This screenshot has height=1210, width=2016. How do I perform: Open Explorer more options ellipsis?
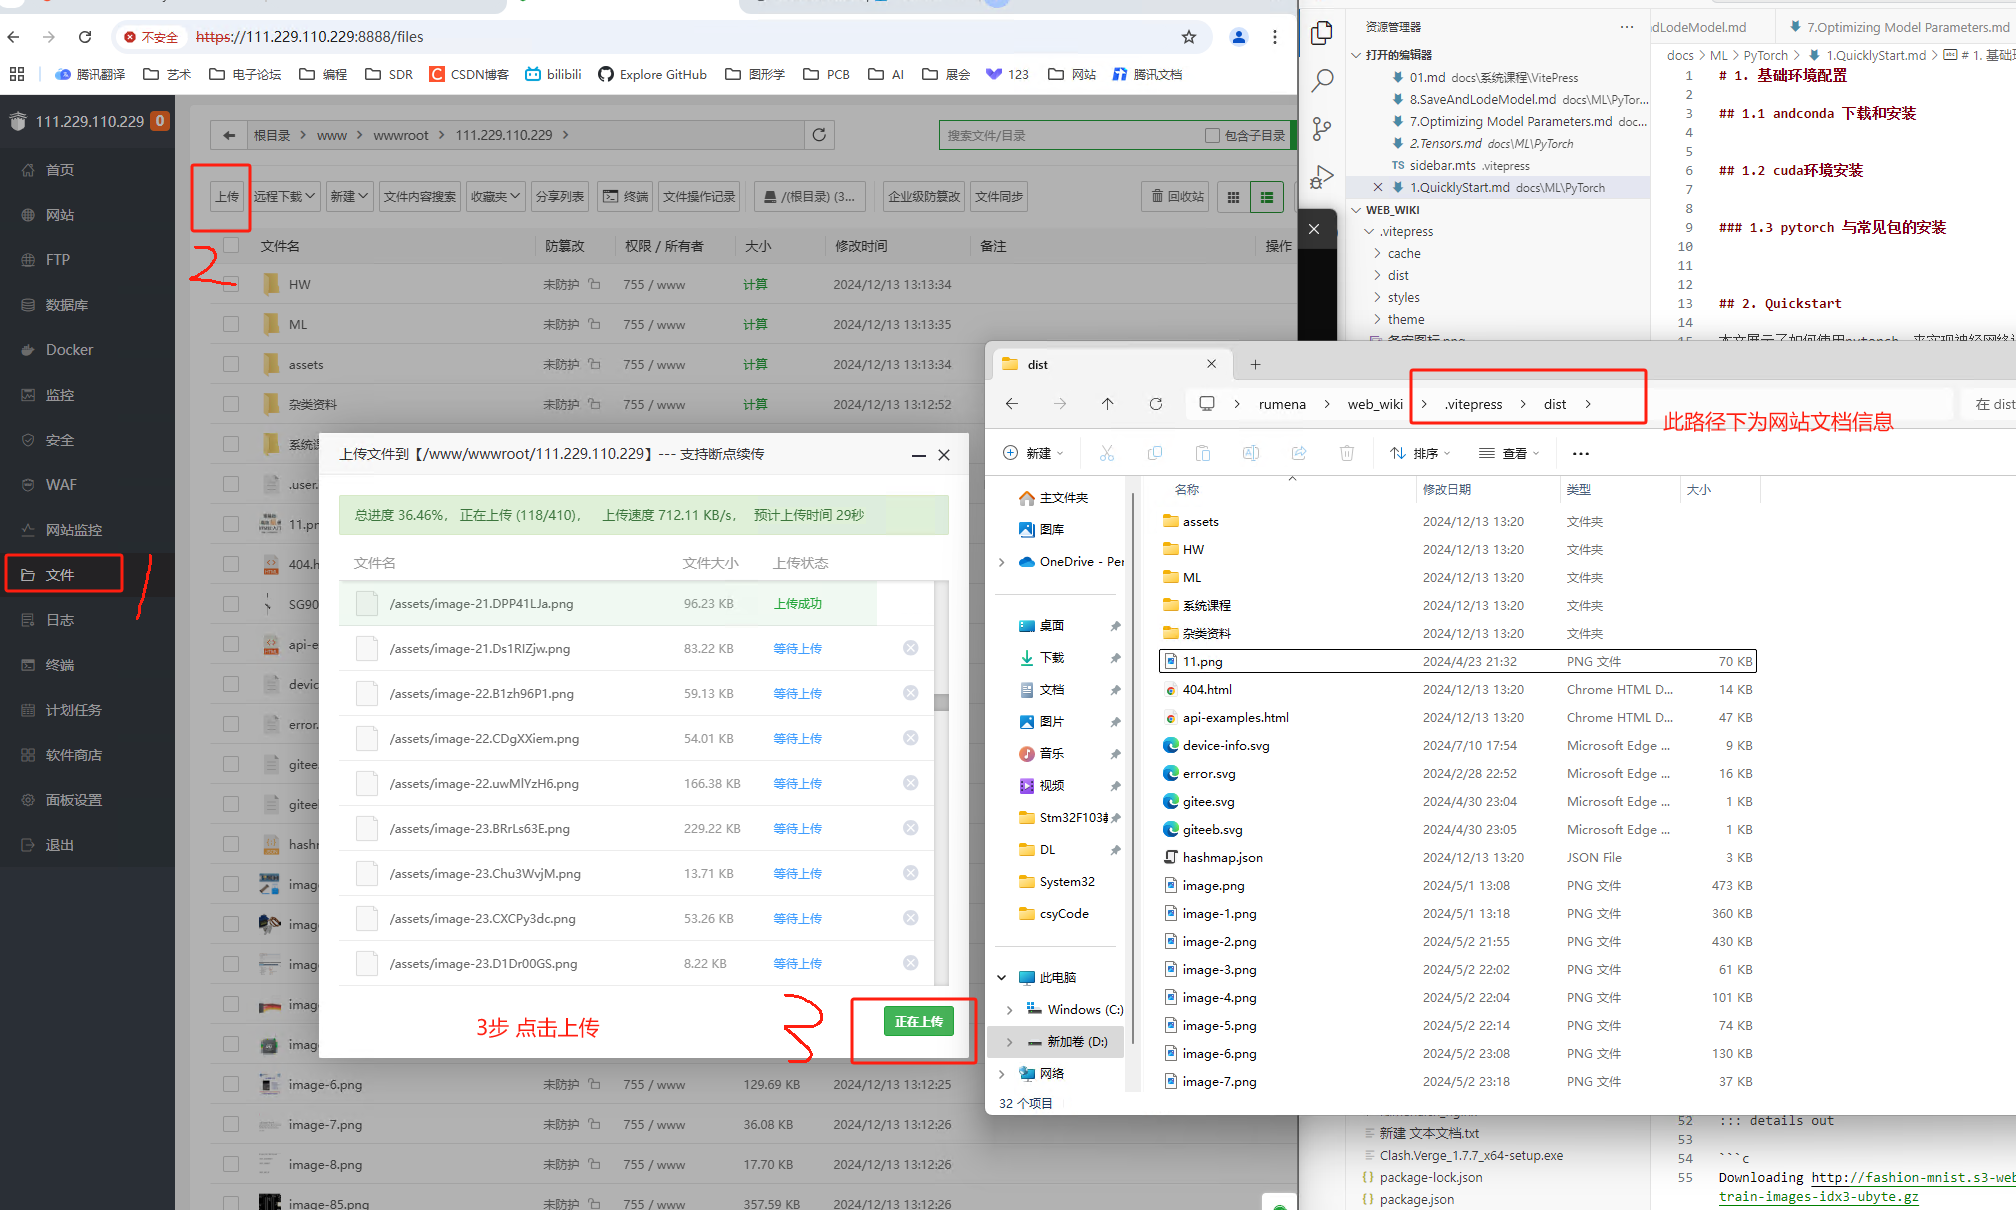(1581, 453)
